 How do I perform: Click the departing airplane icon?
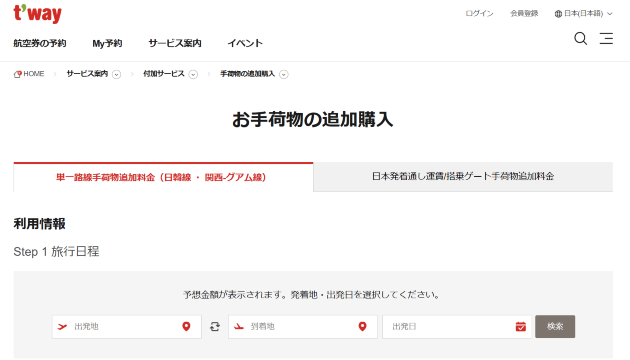click(62, 327)
